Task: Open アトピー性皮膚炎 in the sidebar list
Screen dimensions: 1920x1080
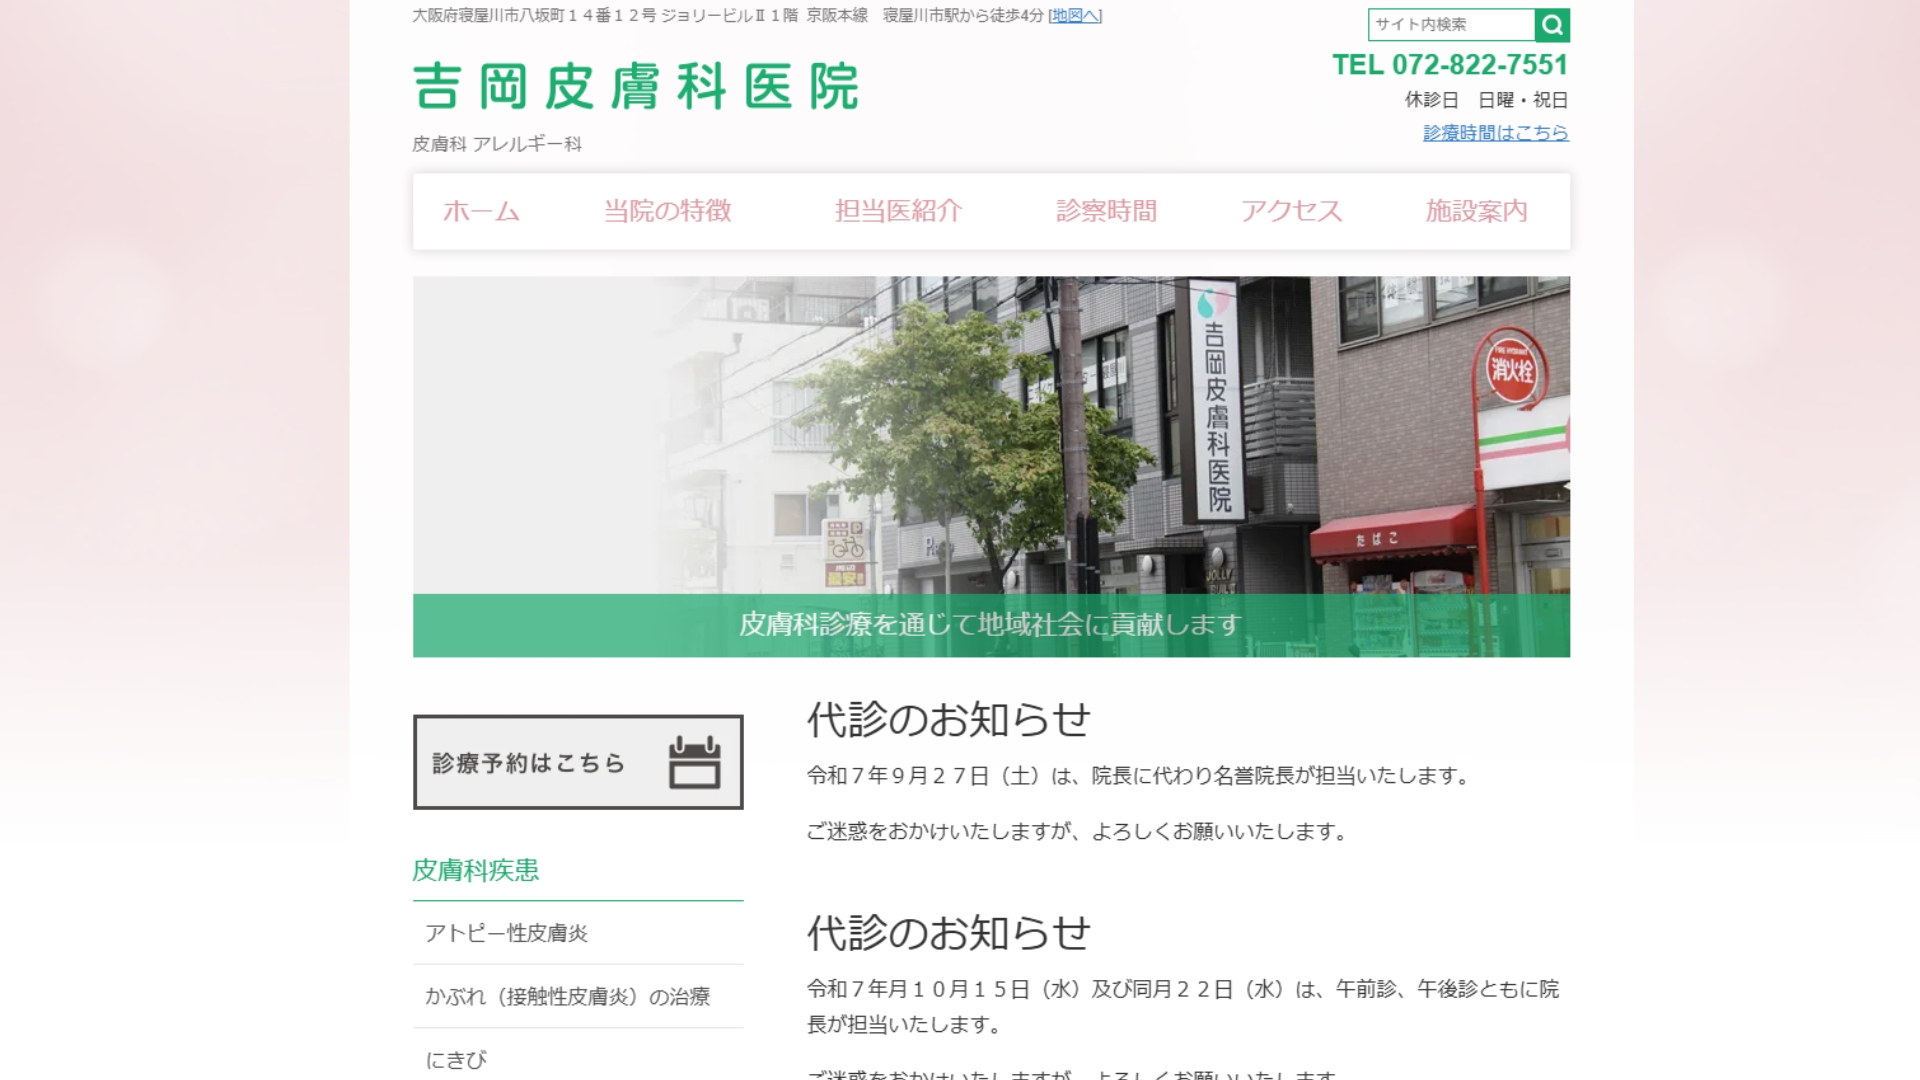Action: (x=507, y=933)
